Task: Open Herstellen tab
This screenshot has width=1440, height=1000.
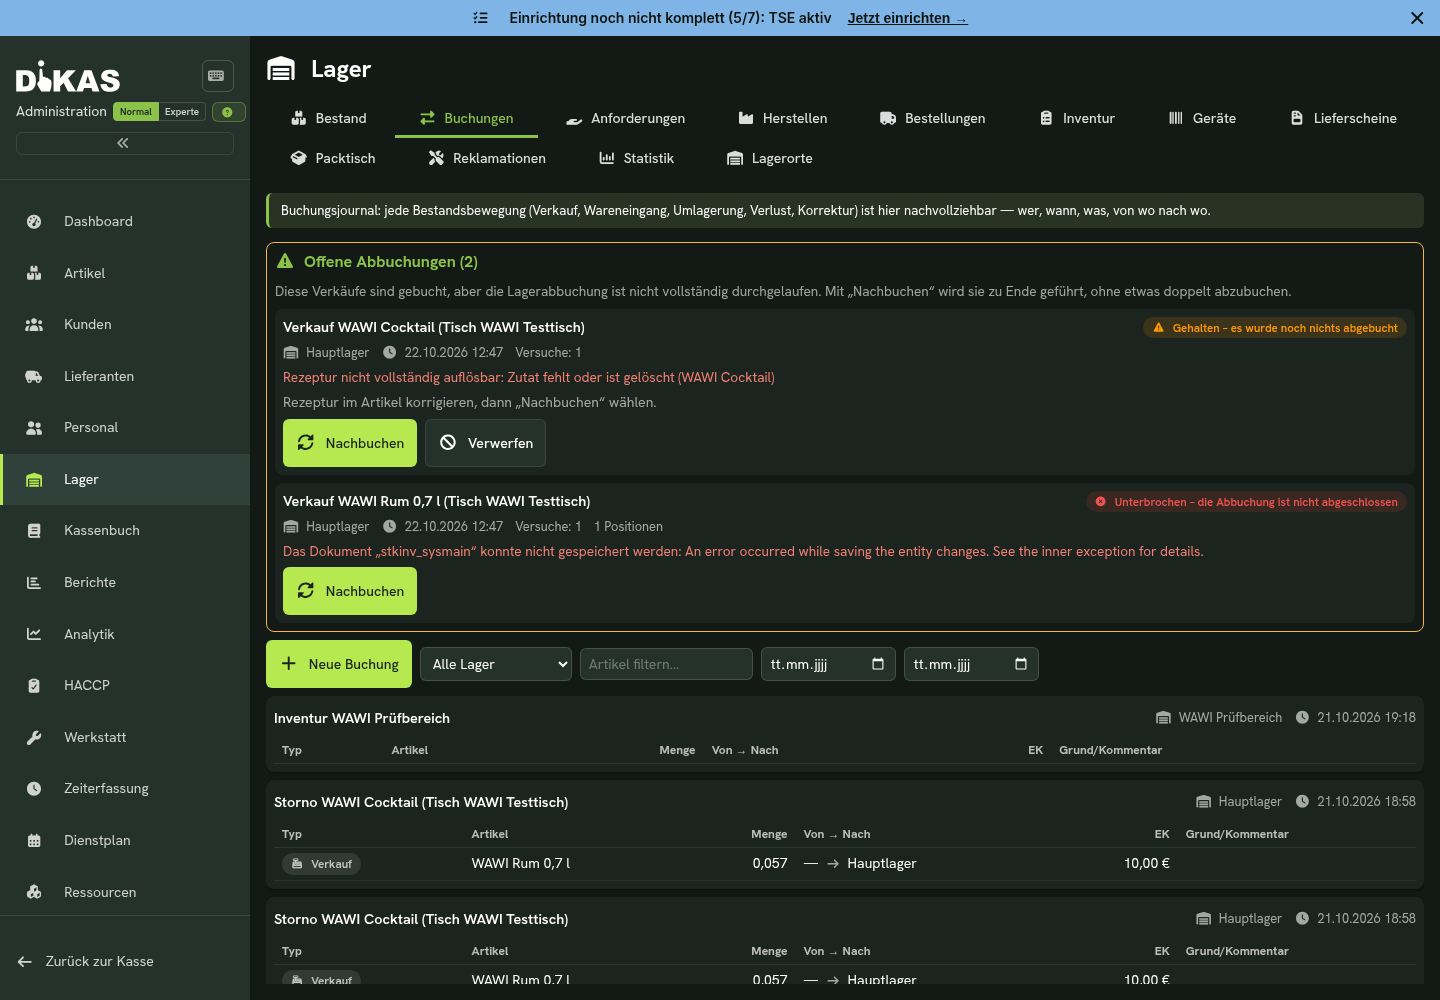Action: (782, 118)
